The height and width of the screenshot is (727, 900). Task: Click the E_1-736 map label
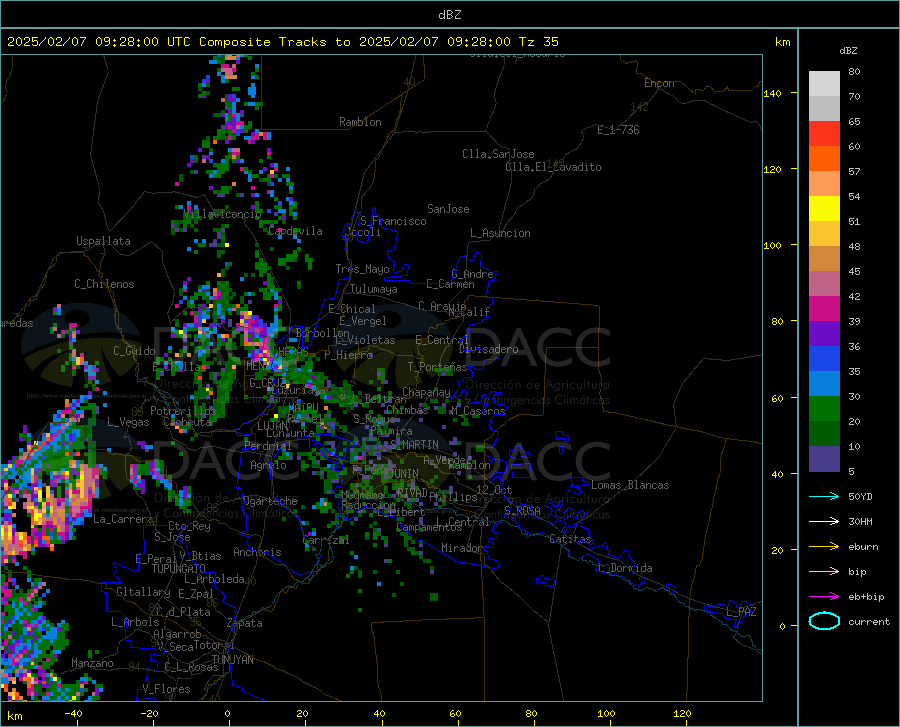point(618,130)
